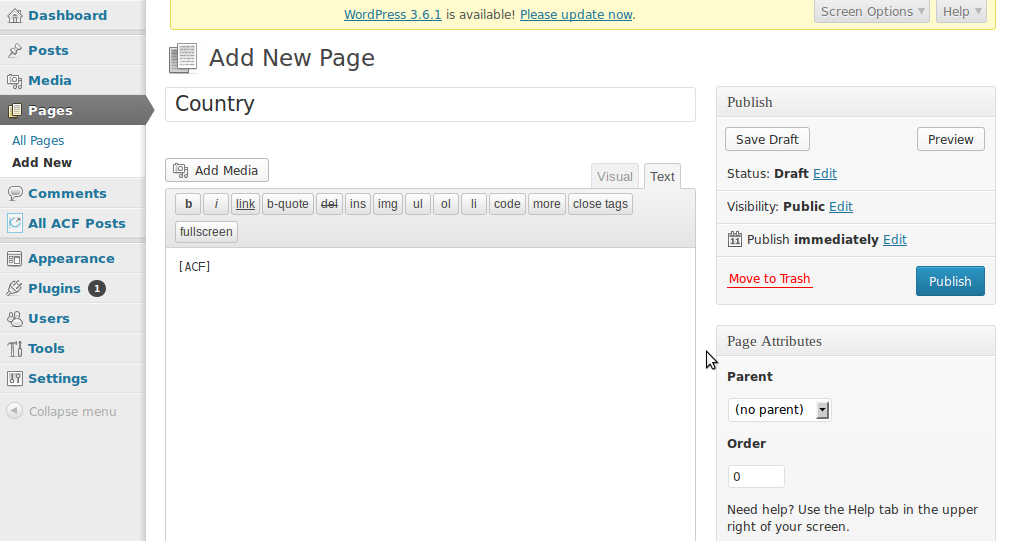The width and height of the screenshot is (1011, 541).
Task: Click the link quicktag button
Action: [x=245, y=204]
